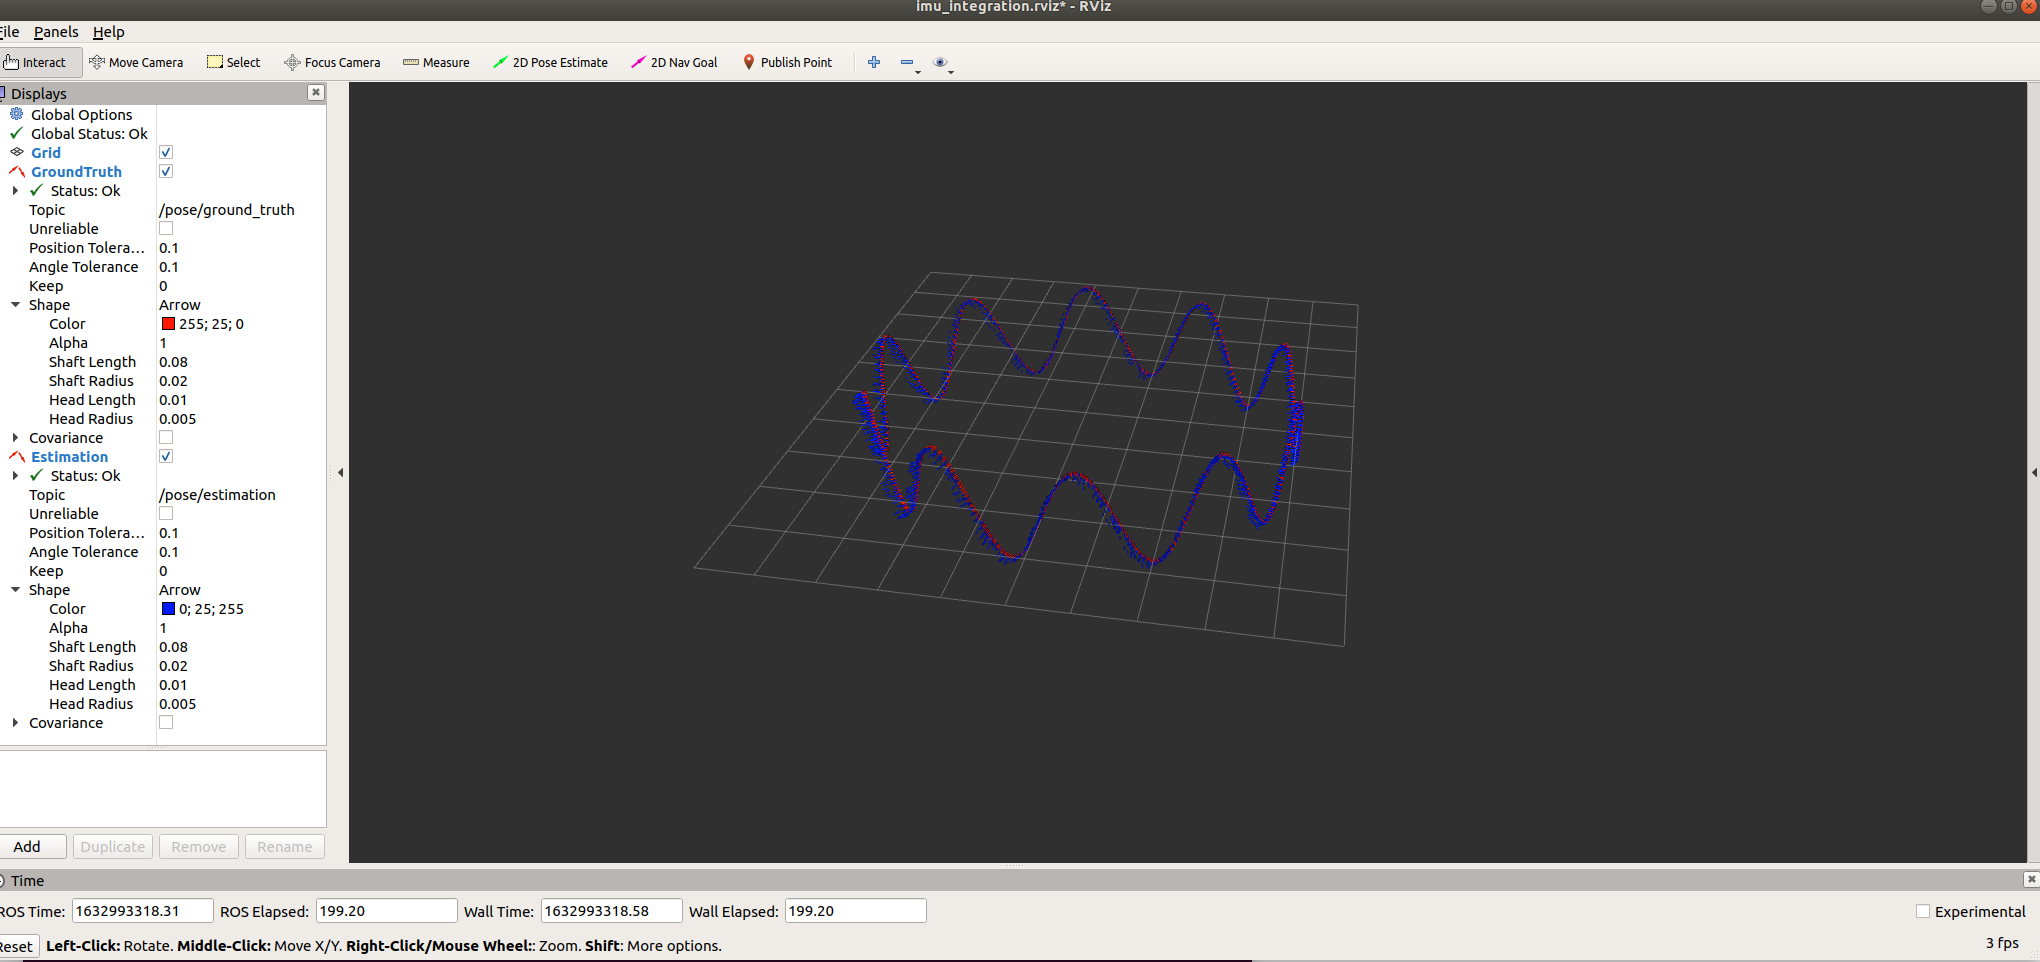Click the Wall Time field
This screenshot has width=2040, height=962.
(611, 911)
